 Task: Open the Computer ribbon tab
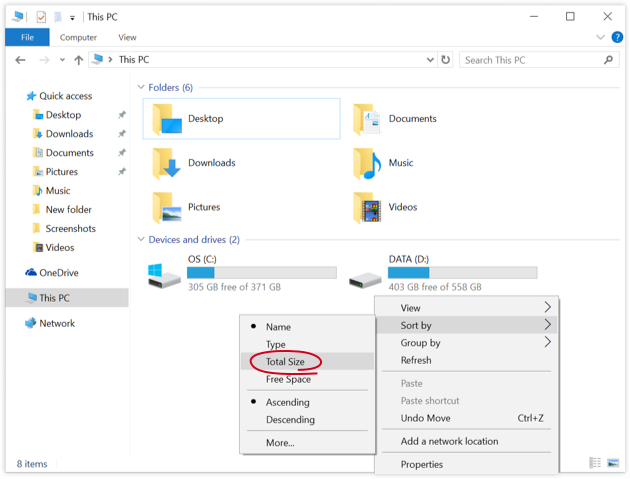coord(78,37)
